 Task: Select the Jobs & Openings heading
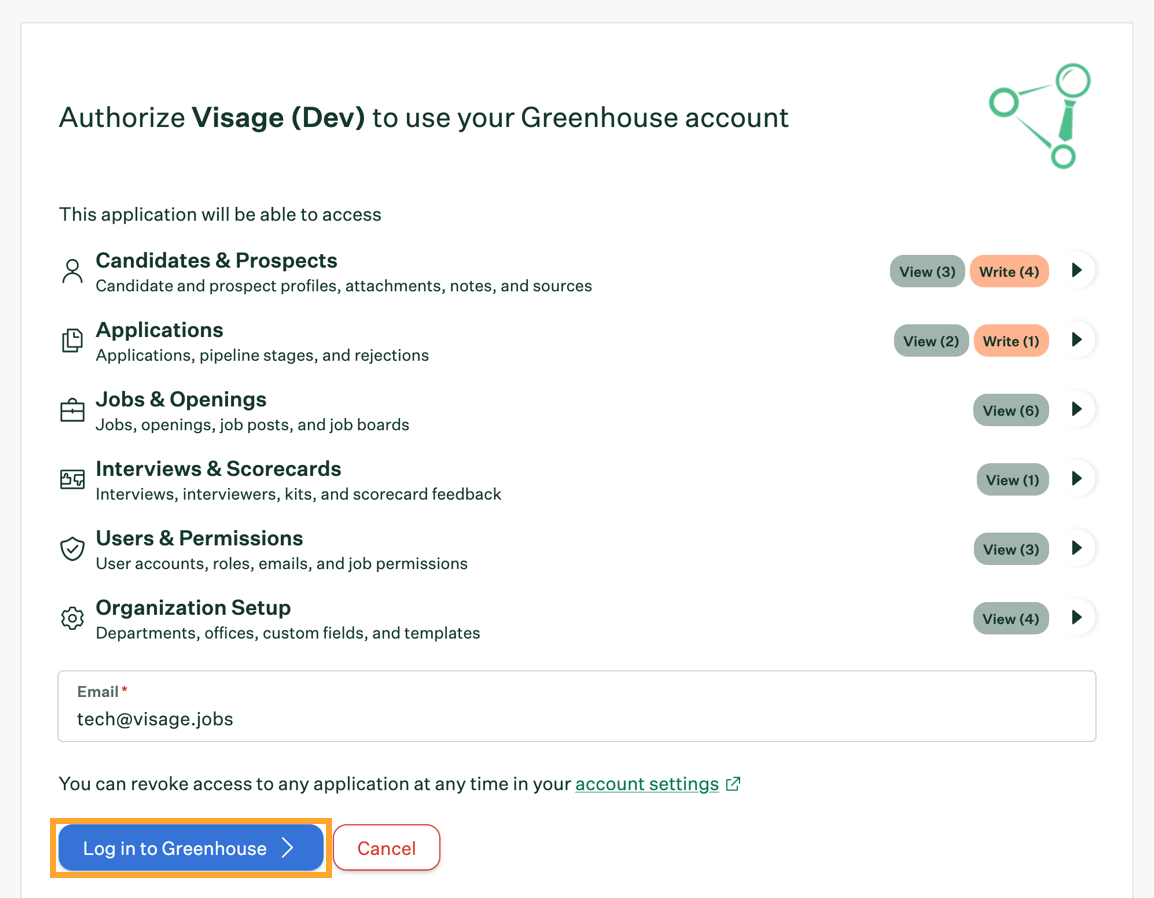[x=181, y=399]
